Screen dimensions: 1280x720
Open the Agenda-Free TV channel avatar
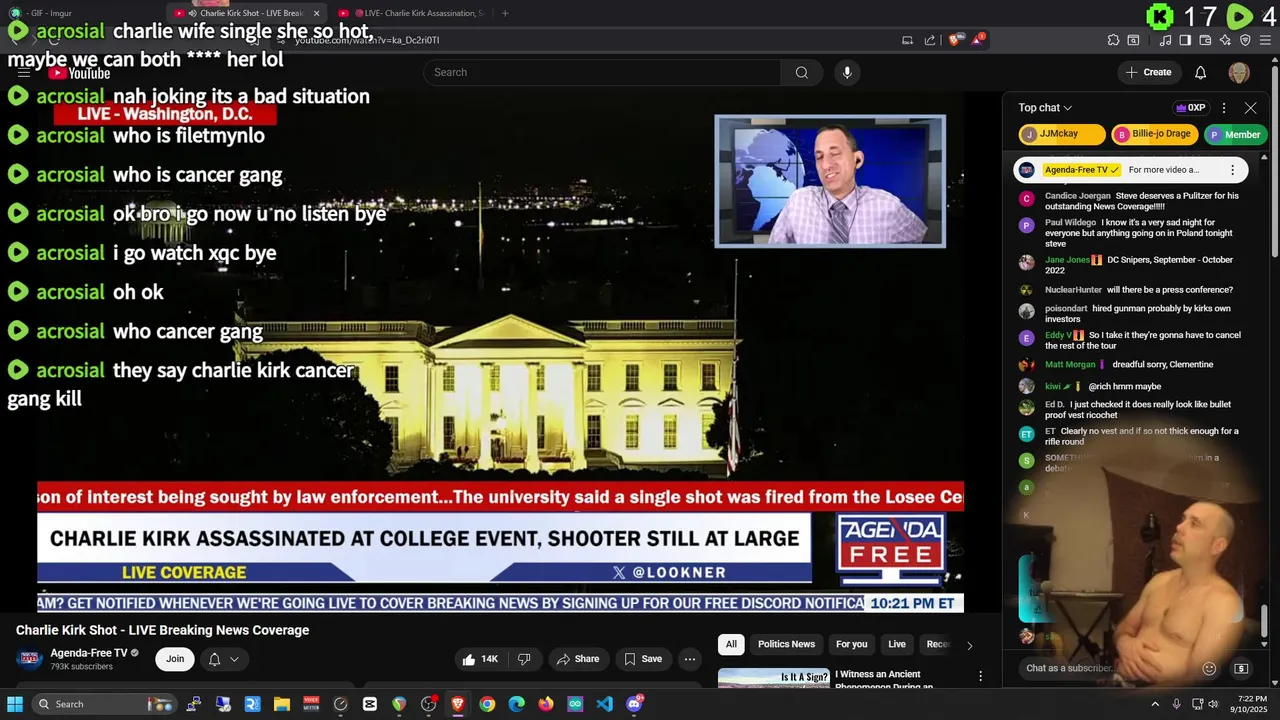30,658
